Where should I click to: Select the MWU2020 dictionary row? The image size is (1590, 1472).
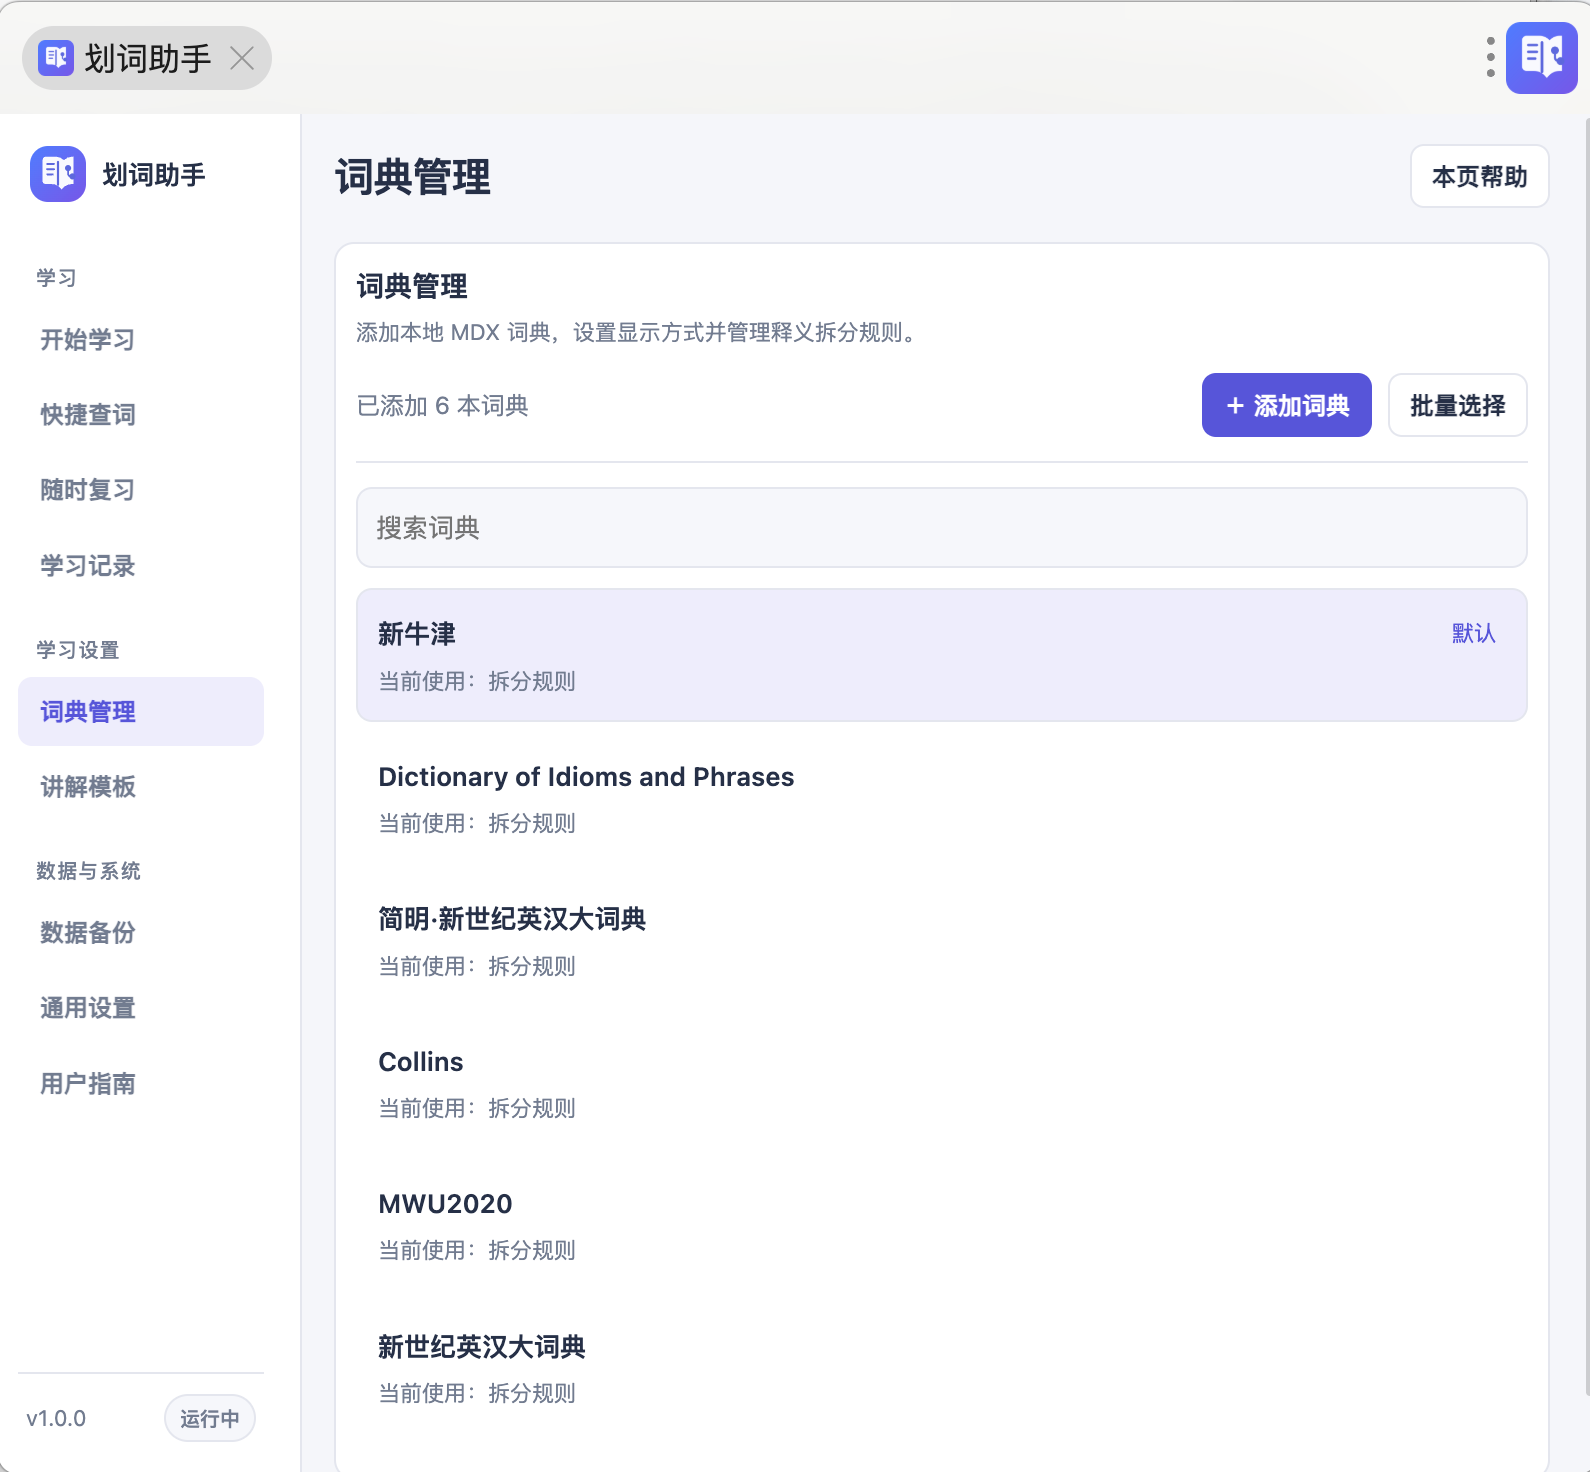pyautogui.click(x=942, y=1225)
